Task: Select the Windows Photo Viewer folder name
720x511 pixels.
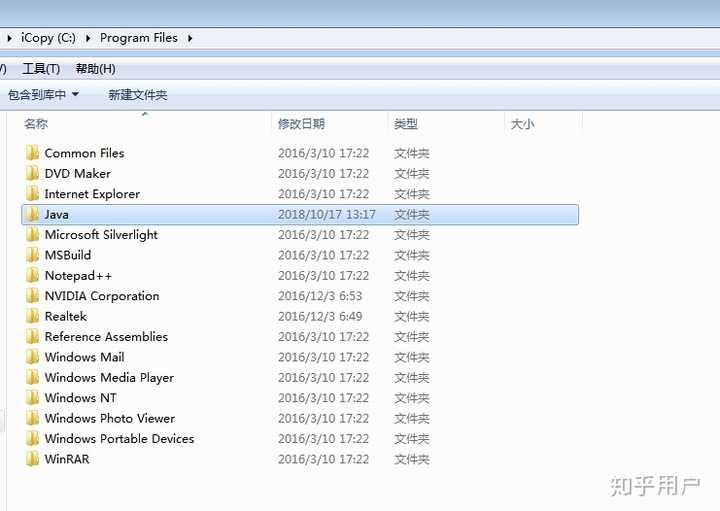Action: pos(110,418)
